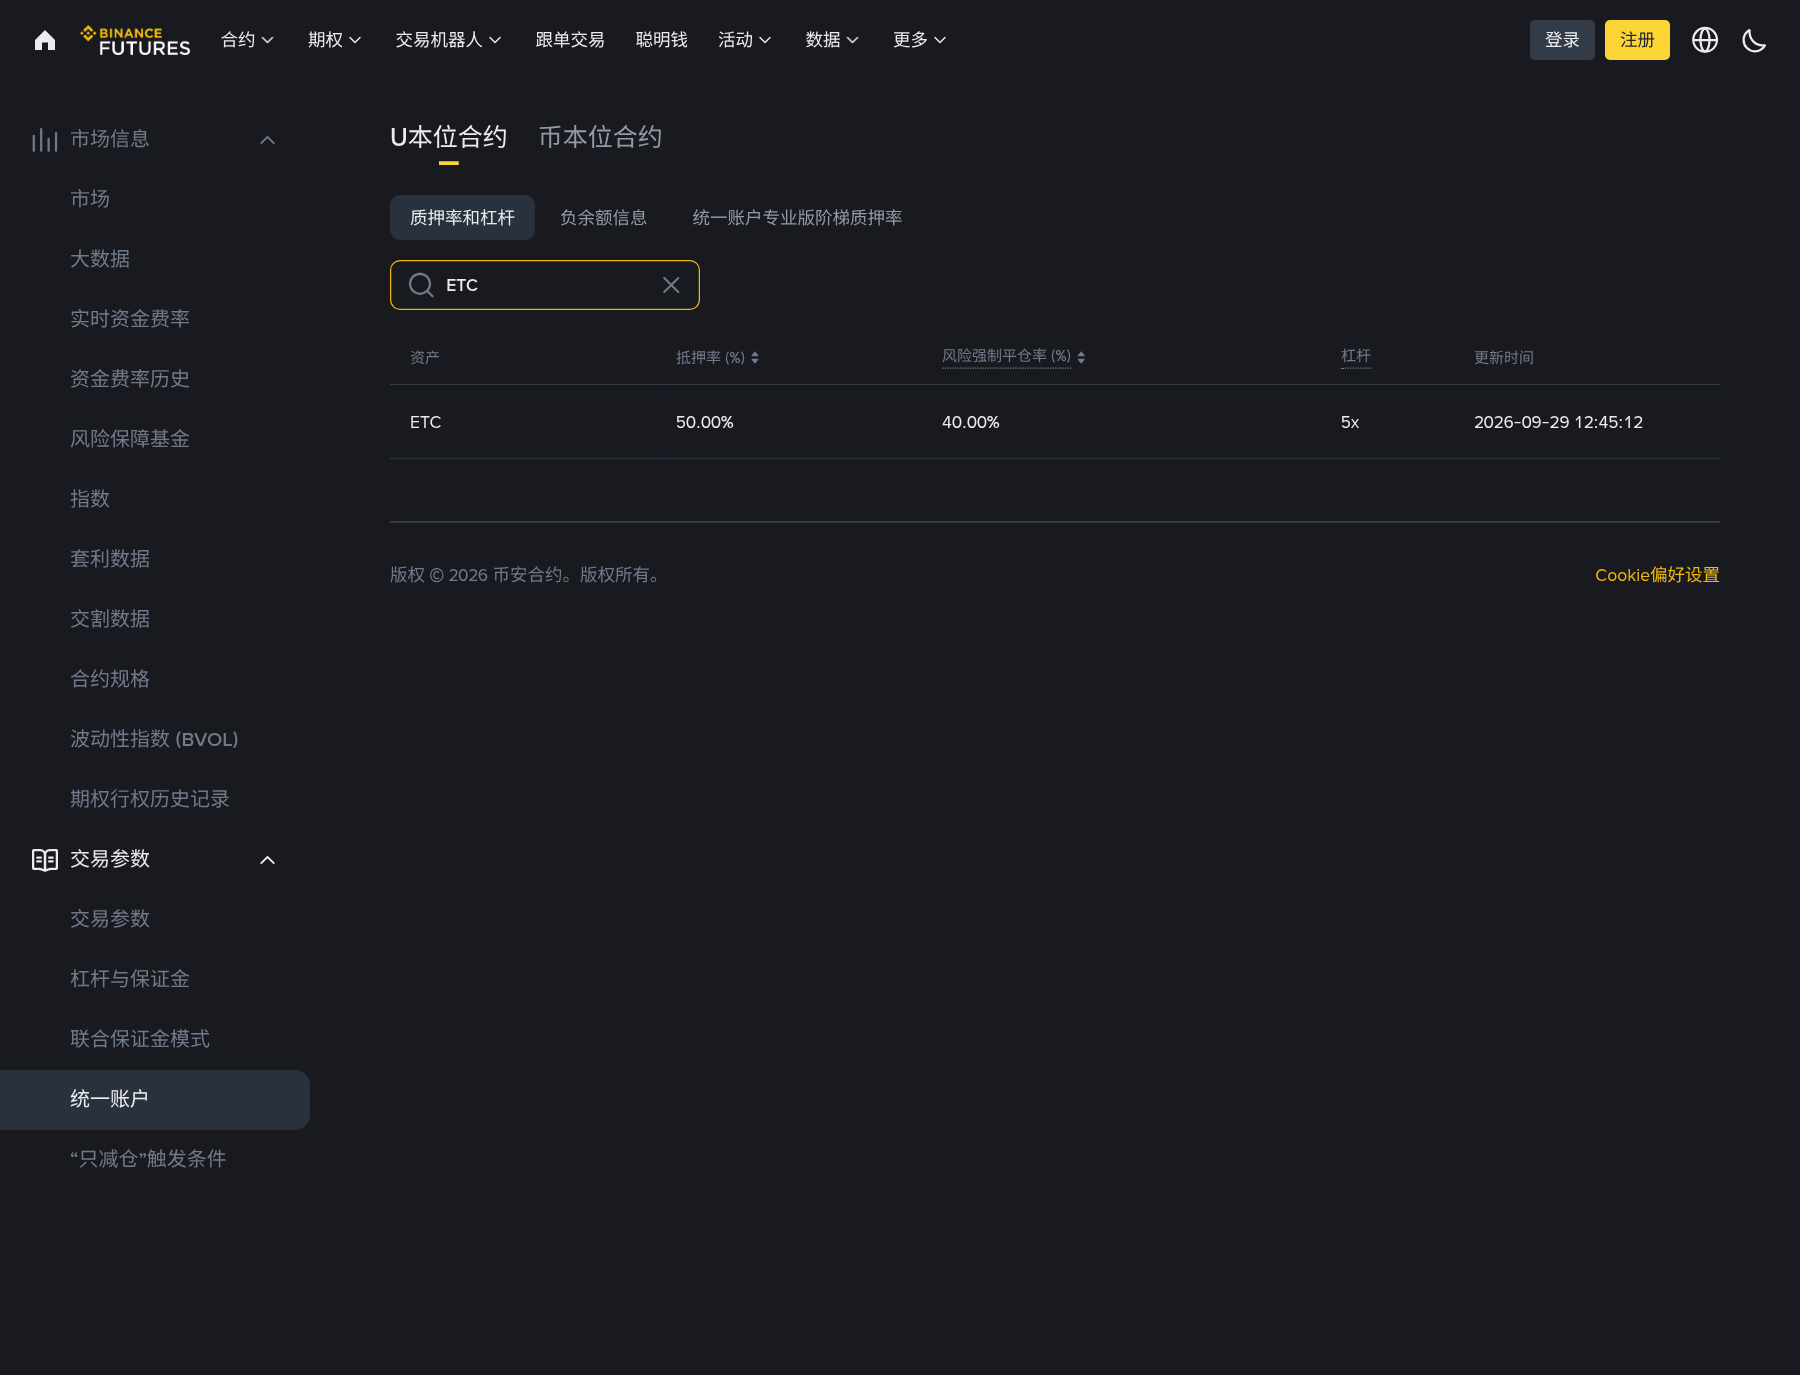
Task: Select the U本位合约 tab
Action: pos(448,137)
